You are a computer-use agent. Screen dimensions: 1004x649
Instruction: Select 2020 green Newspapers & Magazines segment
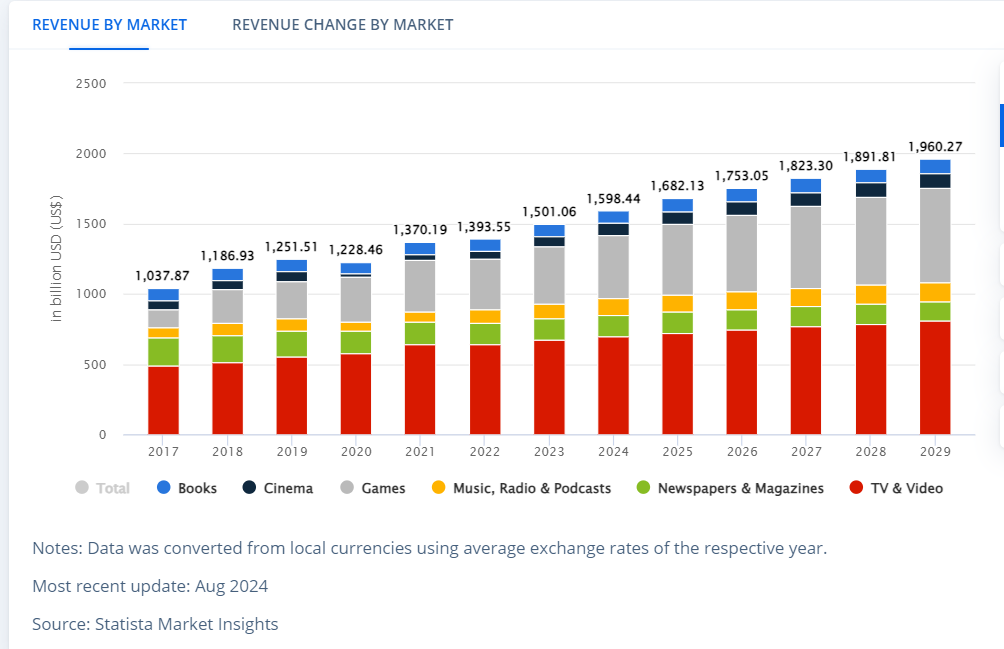(x=356, y=342)
